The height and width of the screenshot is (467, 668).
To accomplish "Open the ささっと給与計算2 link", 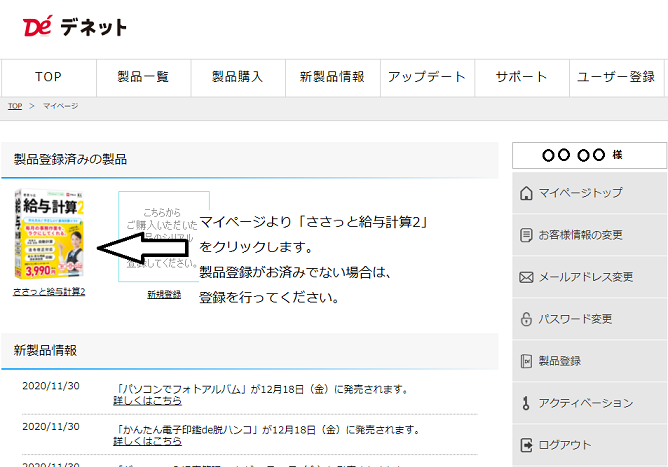I will pos(49,292).
